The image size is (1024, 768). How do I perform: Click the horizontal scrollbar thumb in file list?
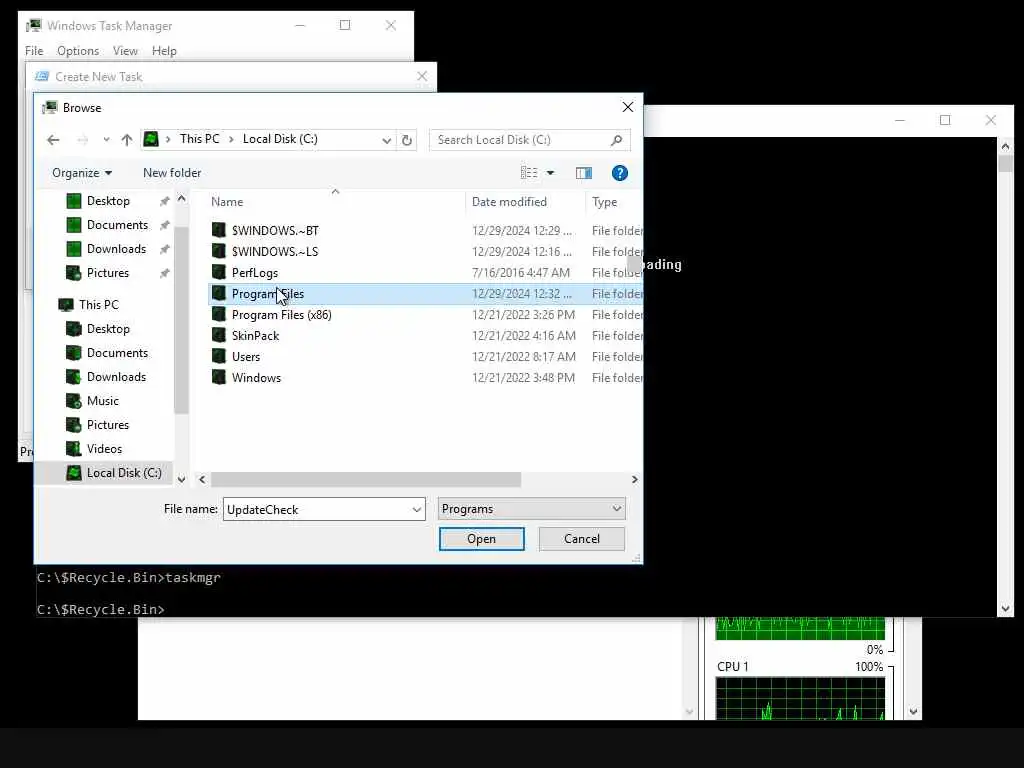click(366, 479)
